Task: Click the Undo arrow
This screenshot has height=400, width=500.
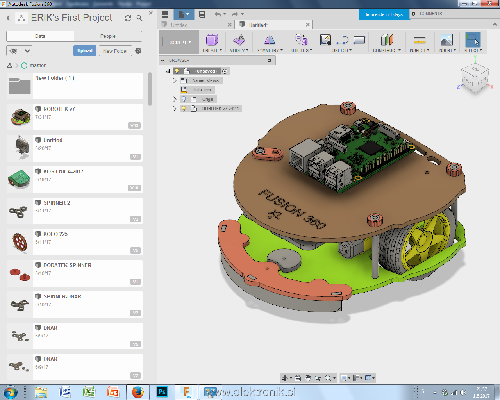Action: tap(218, 14)
